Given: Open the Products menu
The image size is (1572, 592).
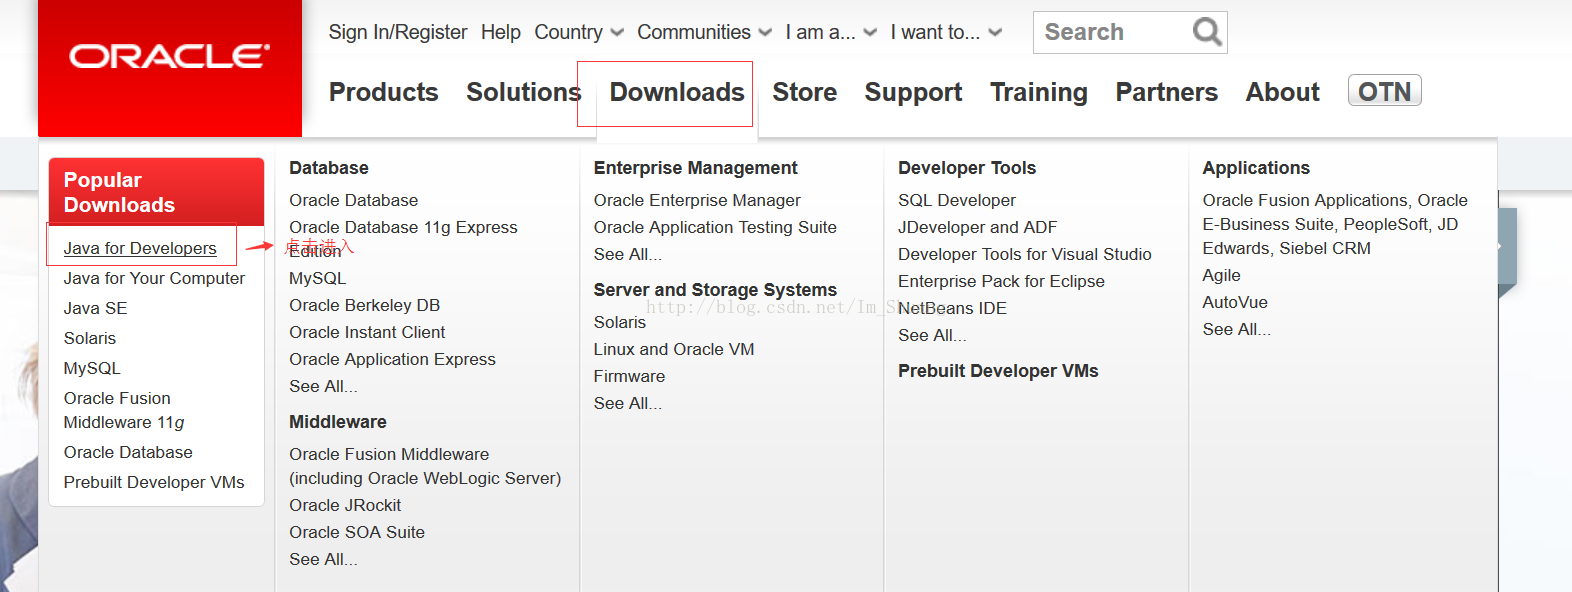Looking at the screenshot, I should coord(384,92).
